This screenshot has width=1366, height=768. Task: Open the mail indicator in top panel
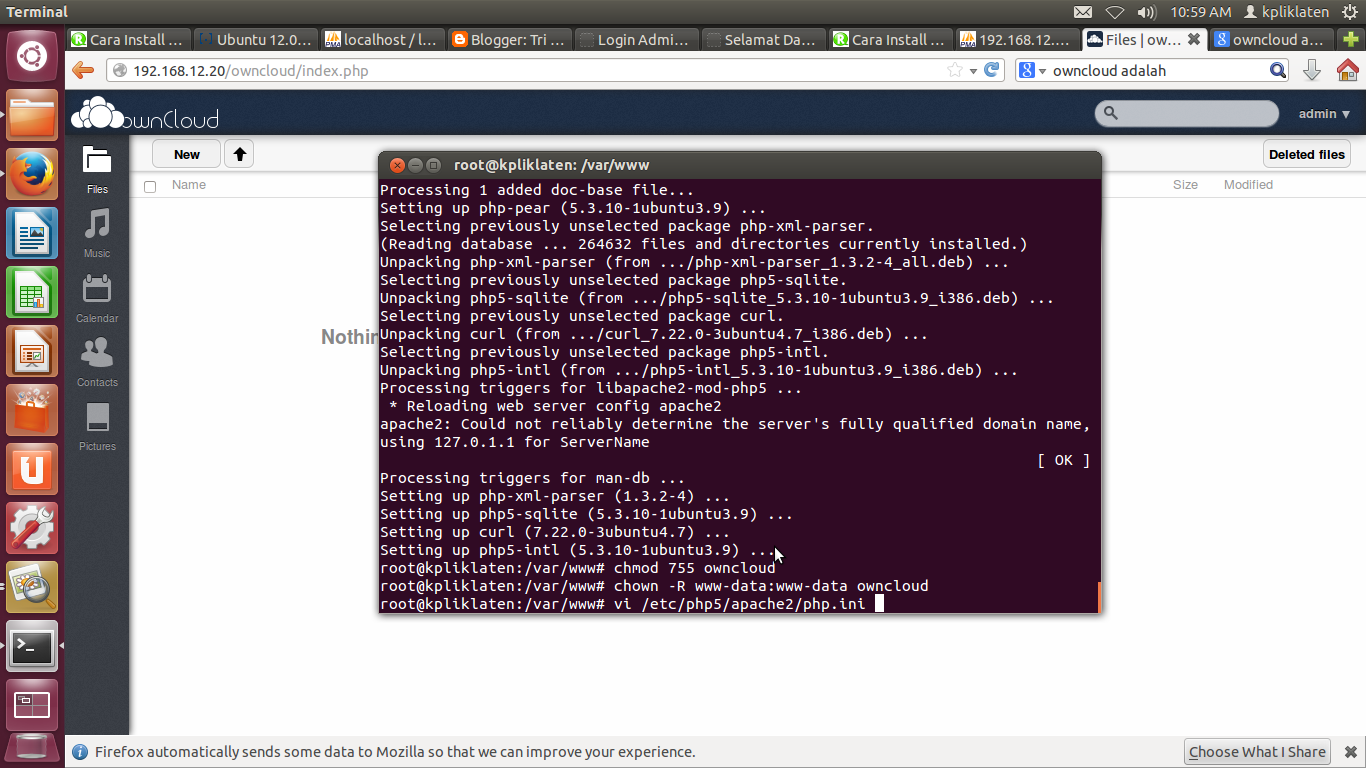tap(1083, 12)
